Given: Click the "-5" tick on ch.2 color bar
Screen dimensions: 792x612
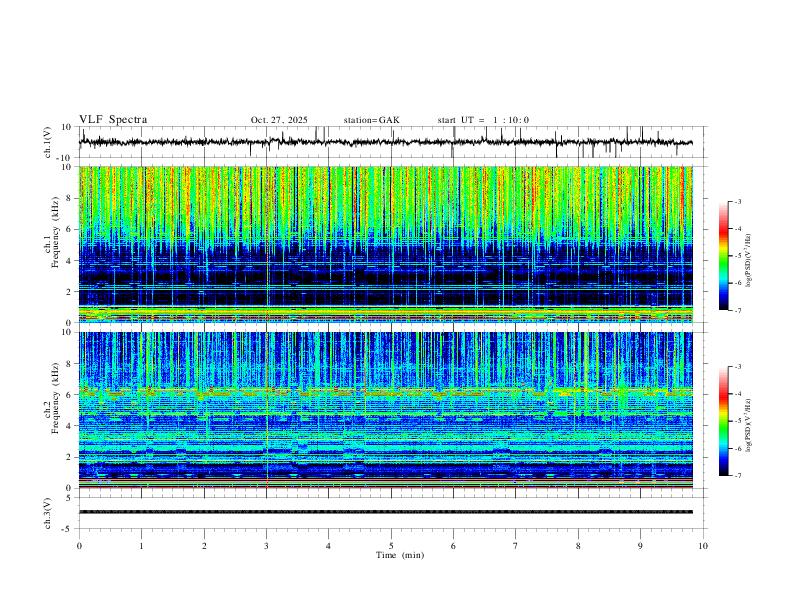Looking at the screenshot, I should point(737,421).
